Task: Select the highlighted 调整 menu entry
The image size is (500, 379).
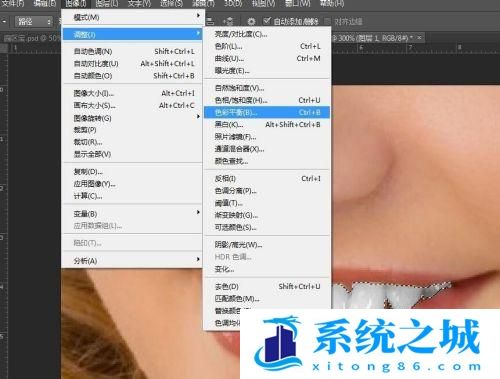Action: [x=132, y=34]
